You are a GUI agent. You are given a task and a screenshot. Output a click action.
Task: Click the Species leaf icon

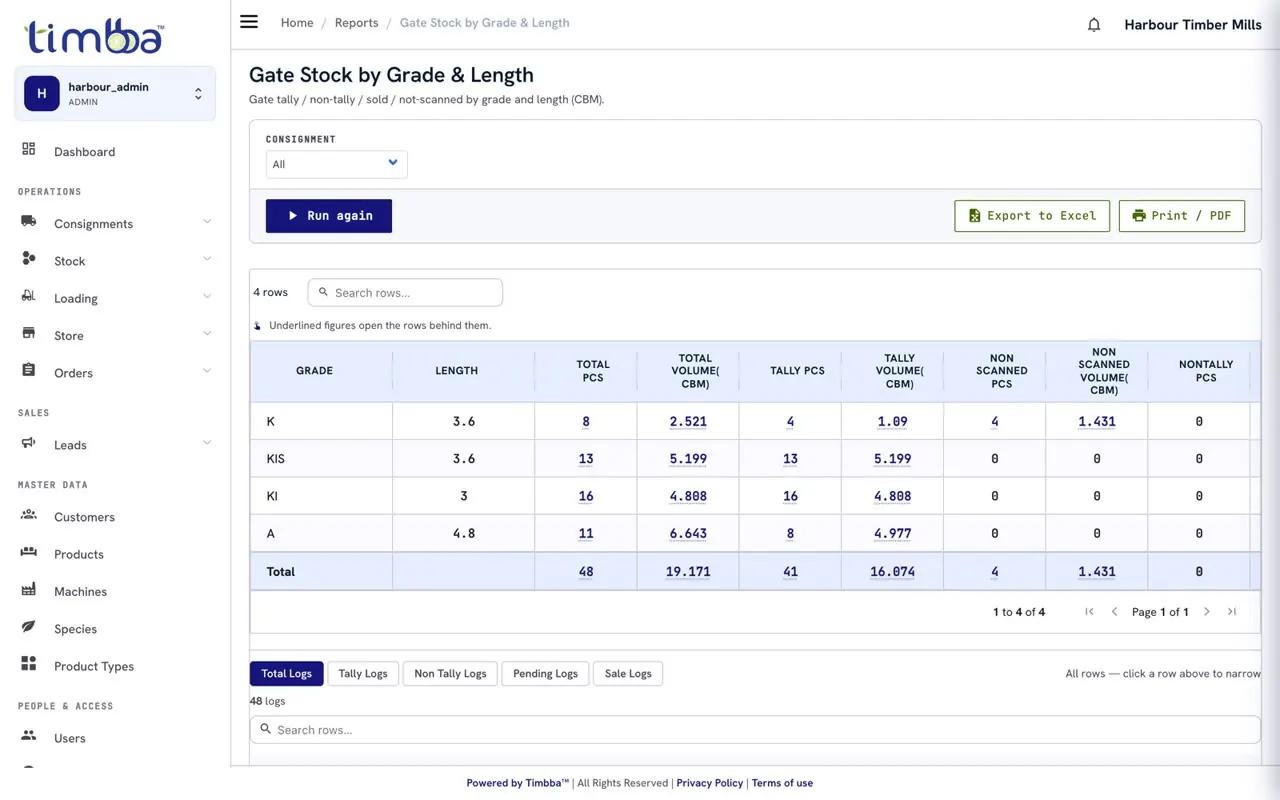29,626
